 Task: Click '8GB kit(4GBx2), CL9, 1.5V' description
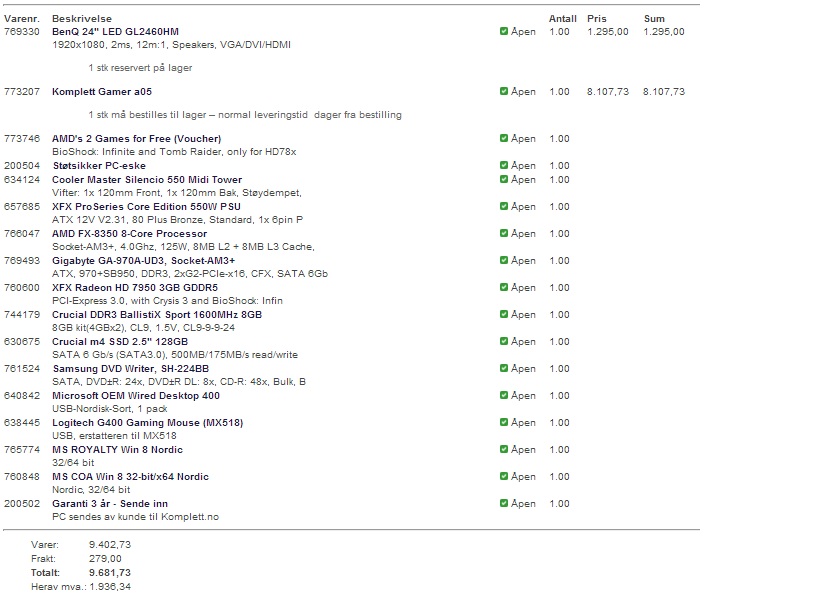pos(143,327)
